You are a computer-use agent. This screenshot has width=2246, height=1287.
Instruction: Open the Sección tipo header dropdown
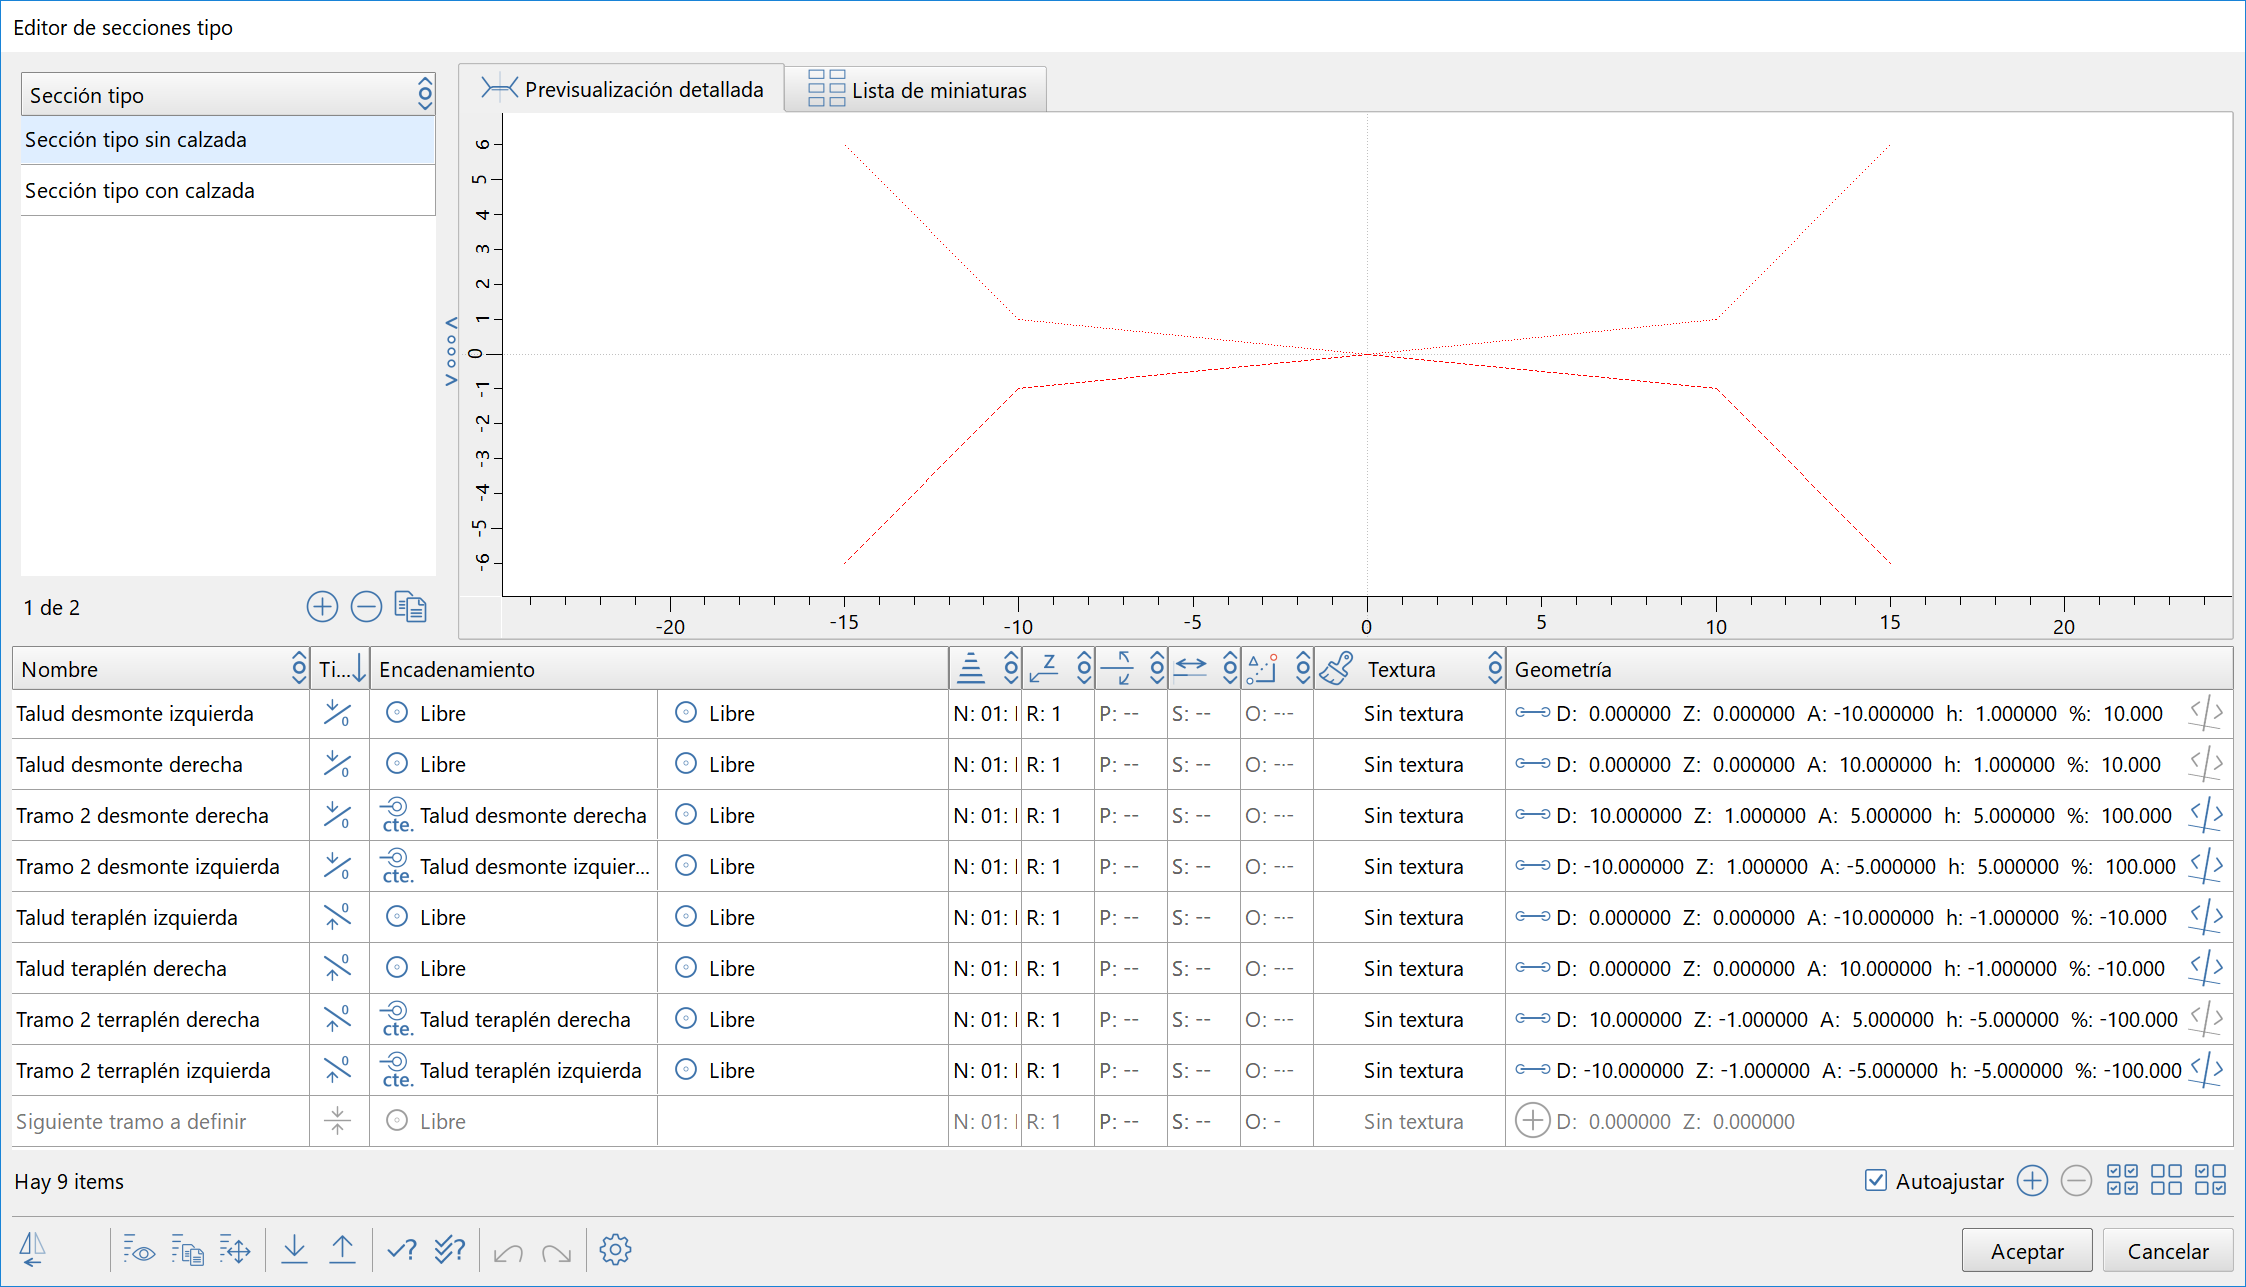(425, 95)
